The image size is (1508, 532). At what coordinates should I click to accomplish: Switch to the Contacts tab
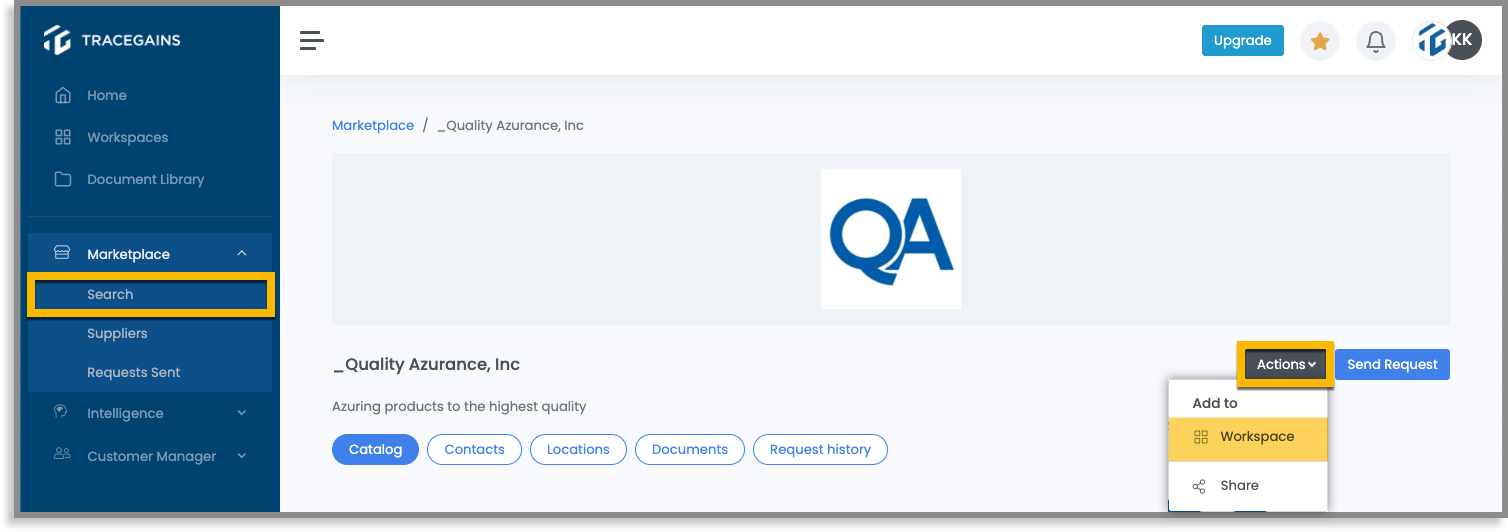pos(474,449)
